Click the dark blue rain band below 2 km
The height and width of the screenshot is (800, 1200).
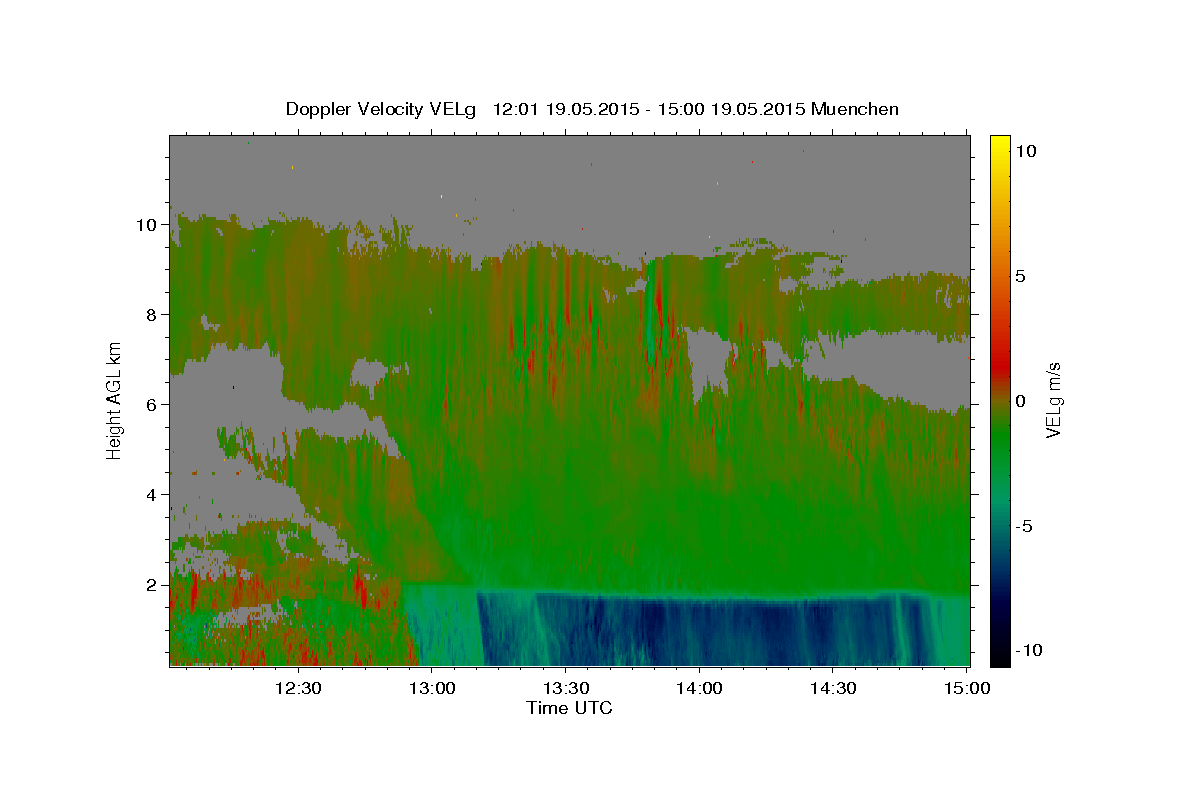pyautogui.click(x=710, y=632)
